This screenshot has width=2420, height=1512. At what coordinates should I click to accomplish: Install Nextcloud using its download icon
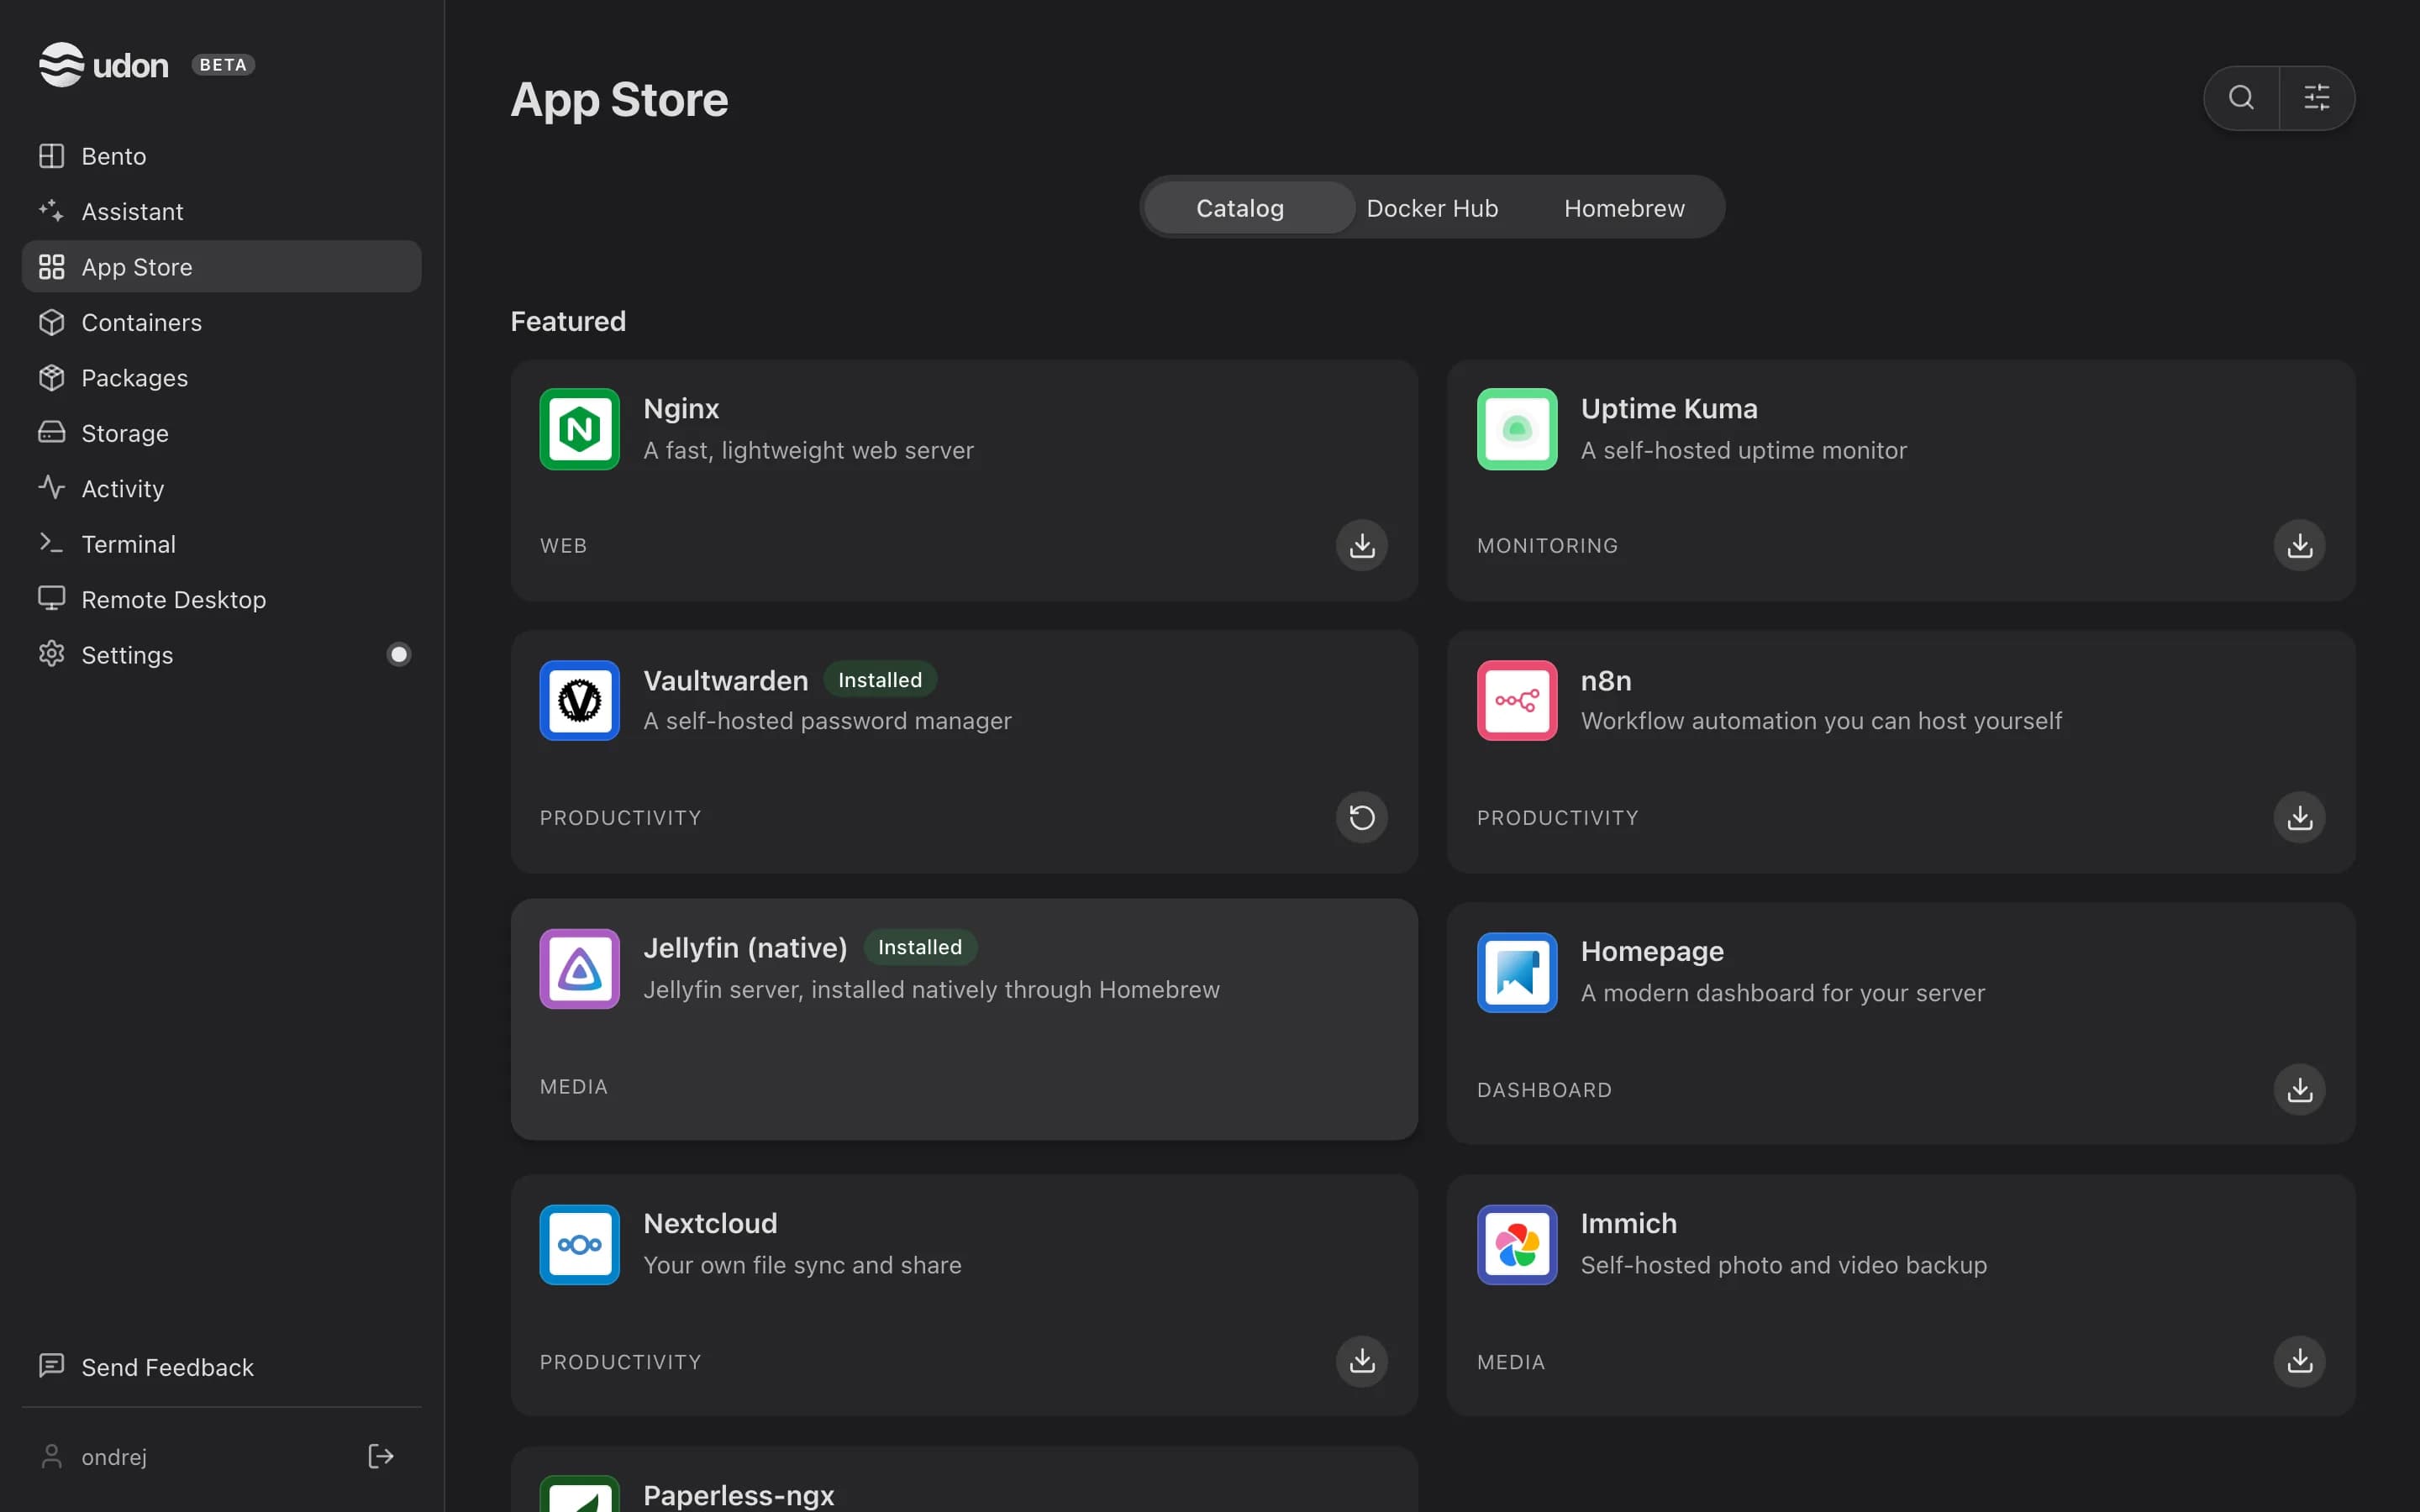[1362, 1361]
